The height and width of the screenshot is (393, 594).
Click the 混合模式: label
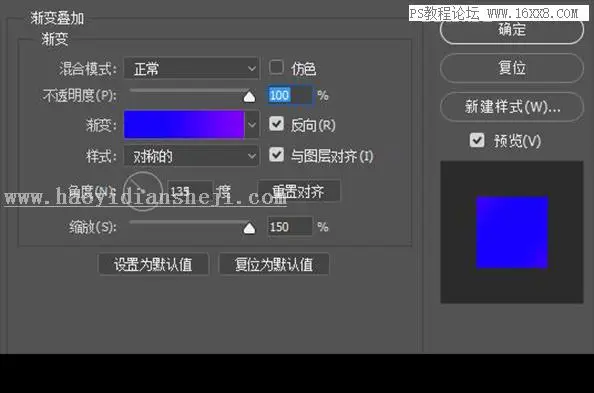click(x=88, y=69)
